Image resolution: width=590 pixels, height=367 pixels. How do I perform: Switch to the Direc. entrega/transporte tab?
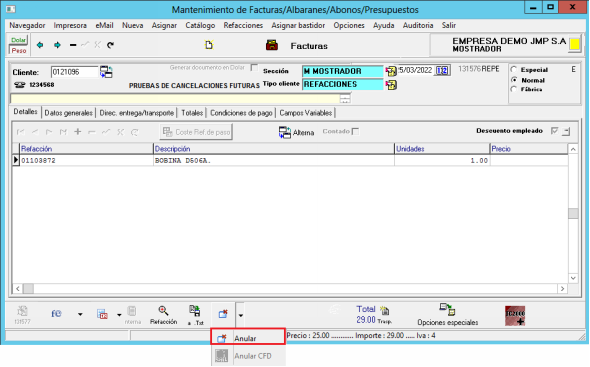pyautogui.click(x=137, y=113)
